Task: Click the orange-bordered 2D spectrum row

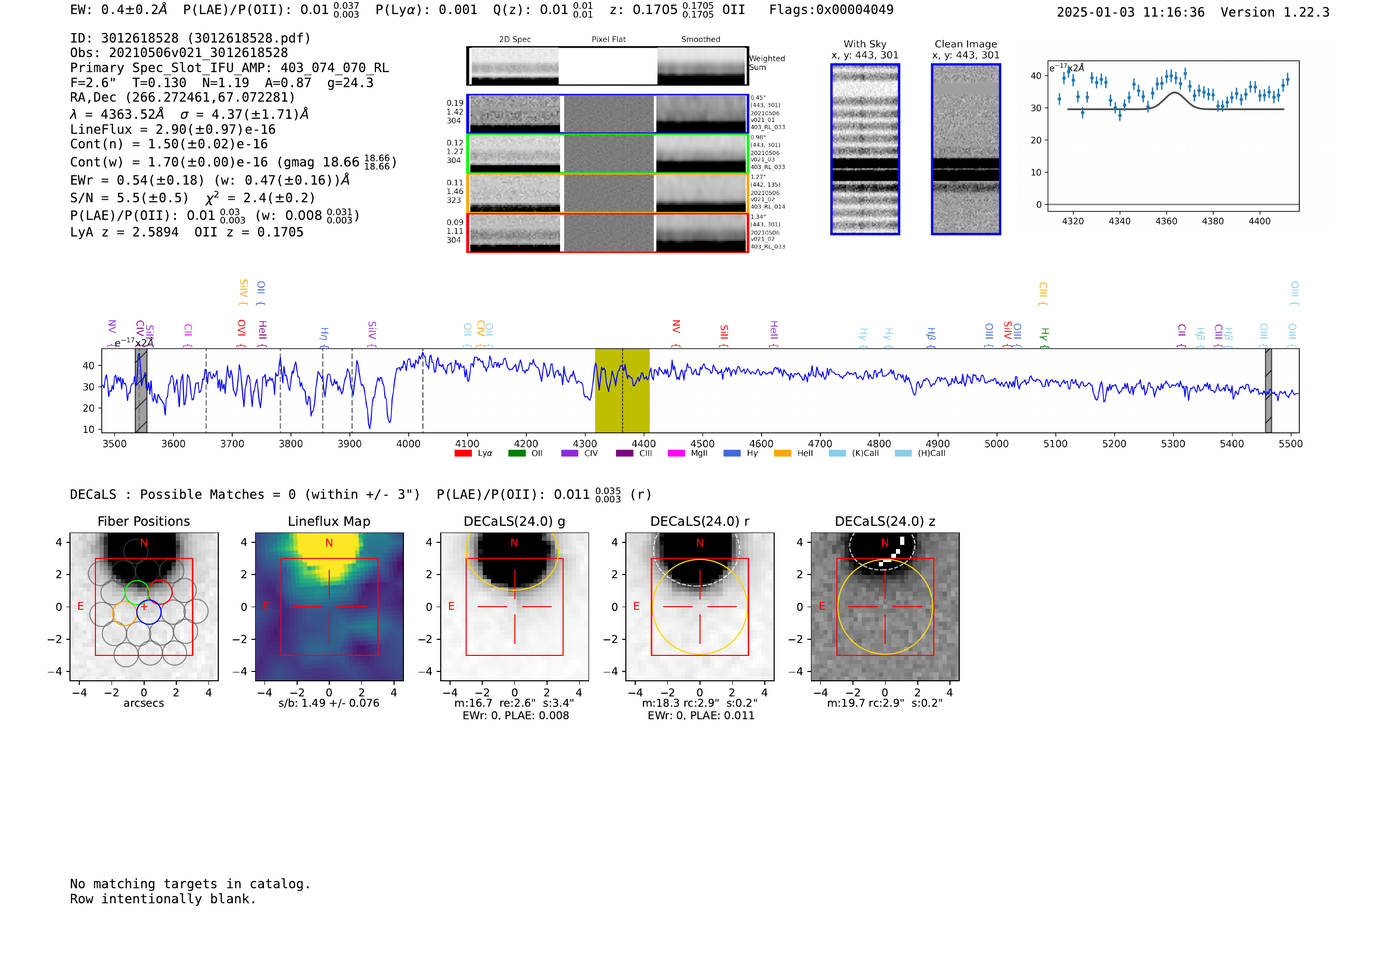Action: click(608, 193)
